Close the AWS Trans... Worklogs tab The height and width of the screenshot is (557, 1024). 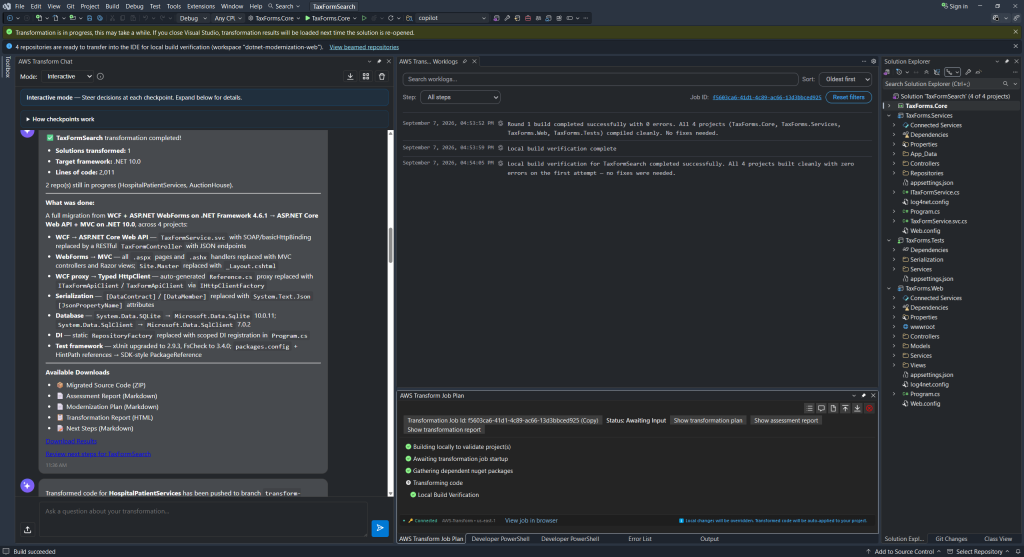pyautogui.click(x=474, y=61)
